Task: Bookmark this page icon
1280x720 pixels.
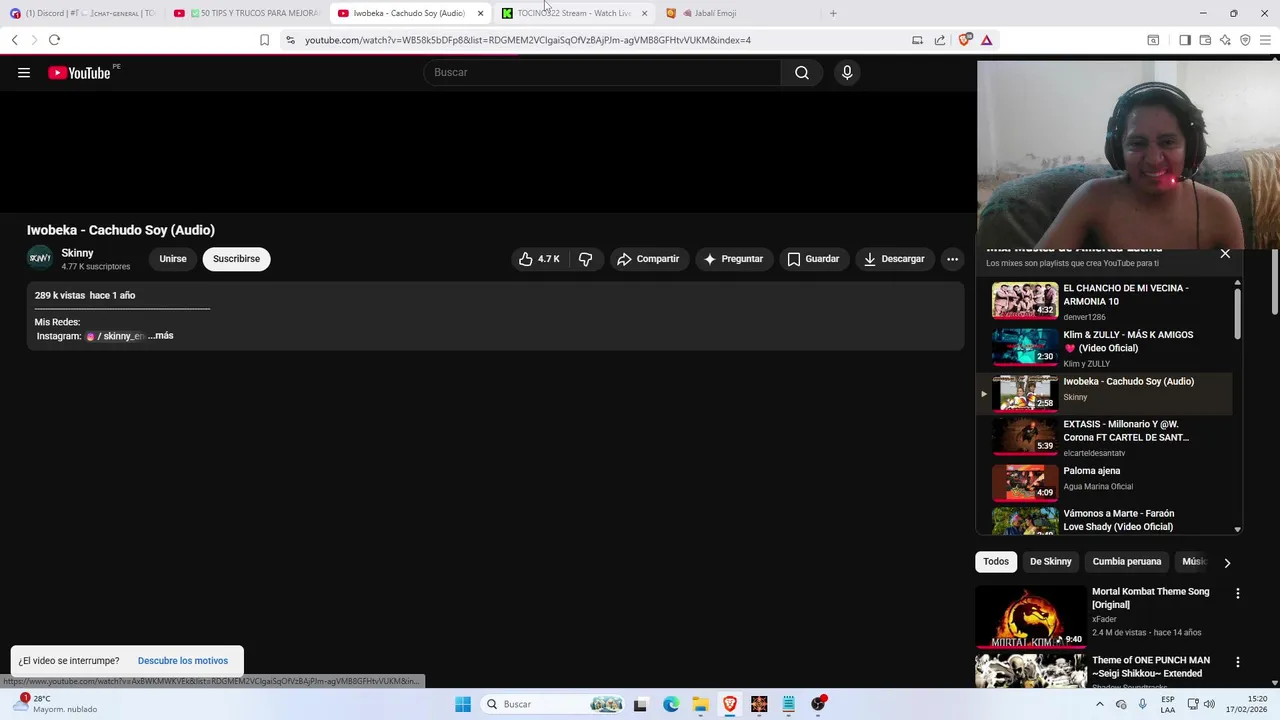Action: (x=264, y=40)
